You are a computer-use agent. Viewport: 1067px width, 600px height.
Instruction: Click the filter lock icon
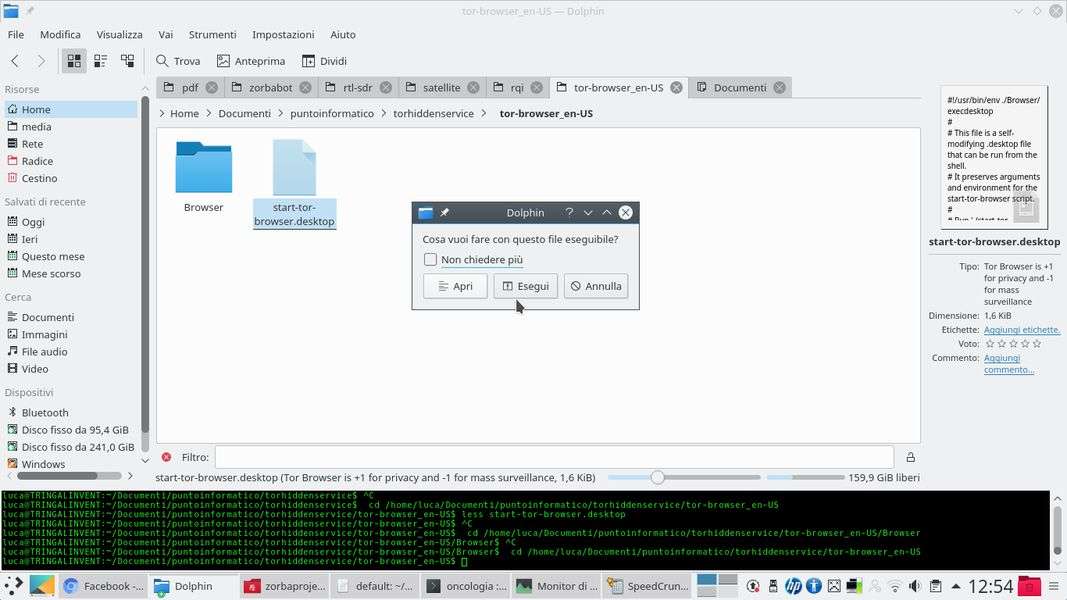click(910, 457)
